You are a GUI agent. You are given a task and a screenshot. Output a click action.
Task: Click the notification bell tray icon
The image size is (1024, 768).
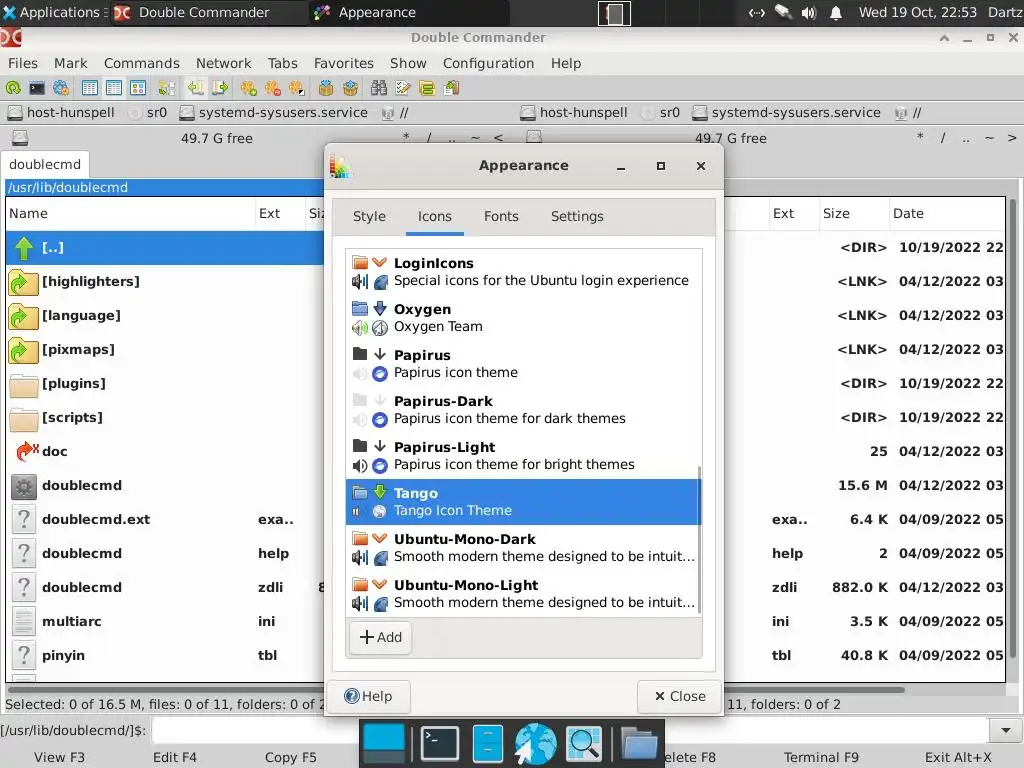pyautogui.click(x=835, y=12)
